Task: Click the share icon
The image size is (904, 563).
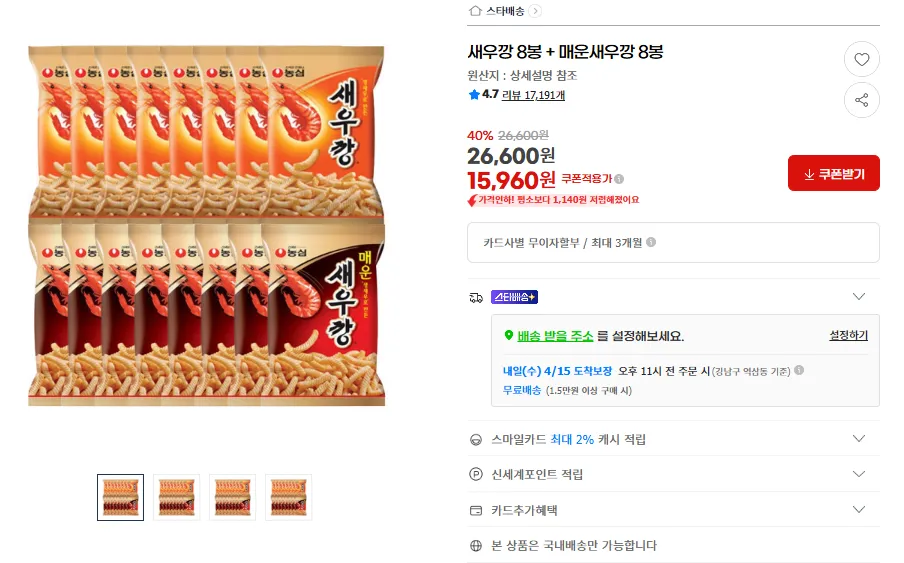Action: 861,99
